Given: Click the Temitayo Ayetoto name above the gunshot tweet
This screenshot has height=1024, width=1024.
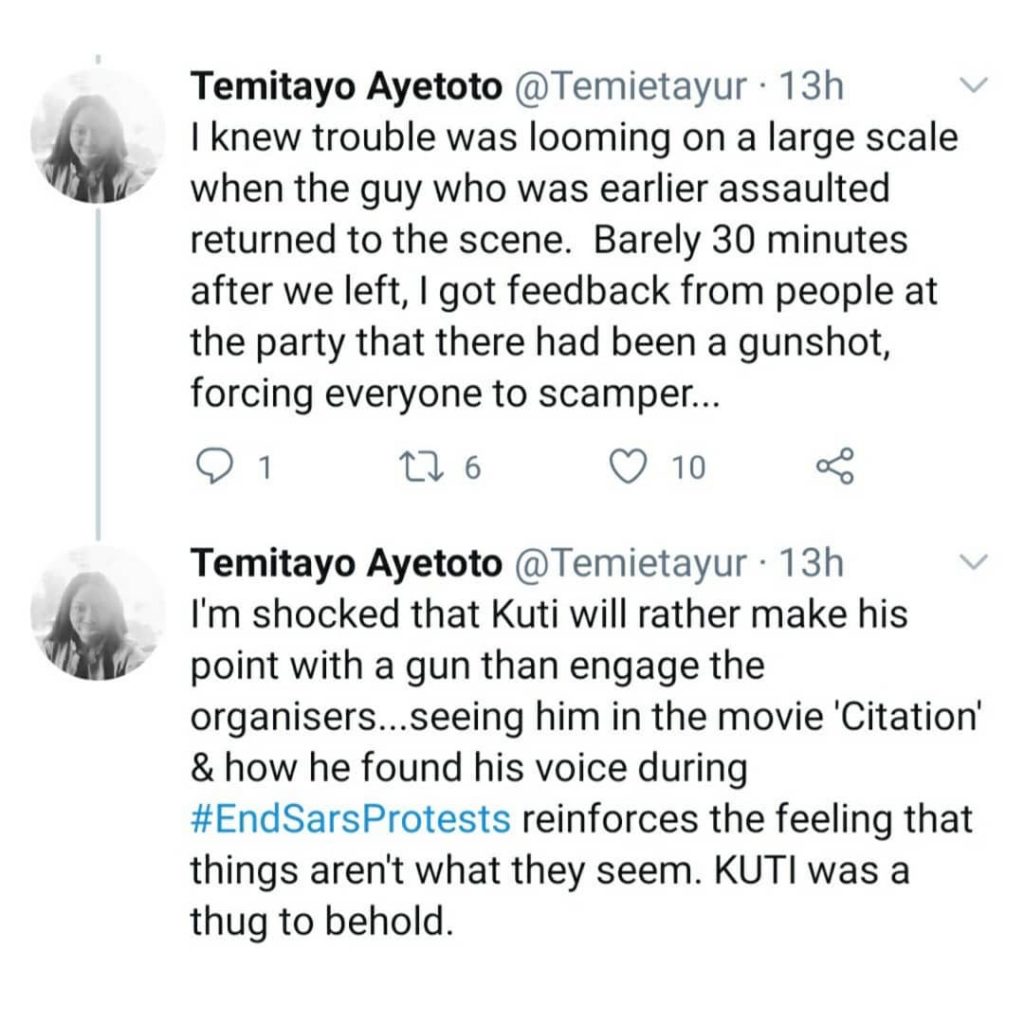Looking at the screenshot, I should pyautogui.click(x=346, y=87).
